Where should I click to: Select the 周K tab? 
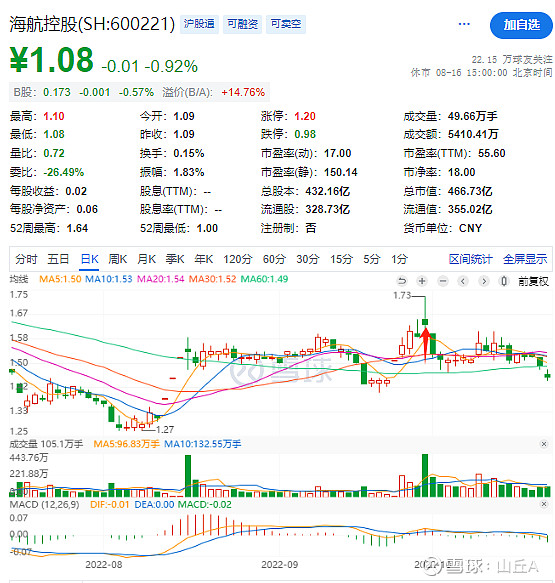point(118,259)
